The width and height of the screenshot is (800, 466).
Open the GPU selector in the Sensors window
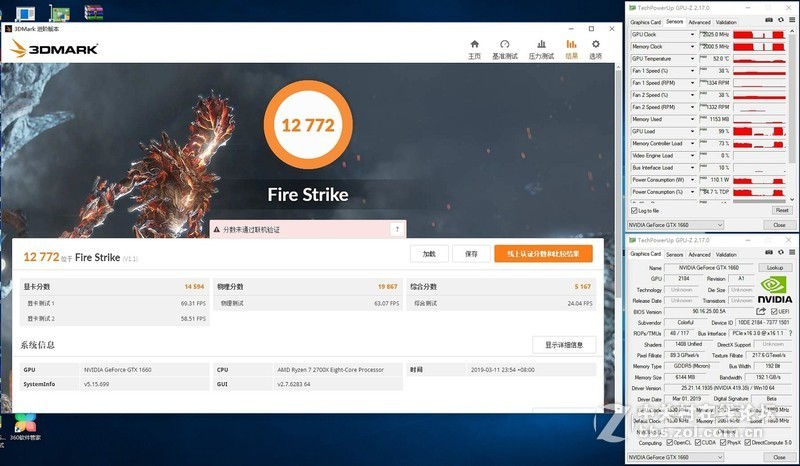676,225
